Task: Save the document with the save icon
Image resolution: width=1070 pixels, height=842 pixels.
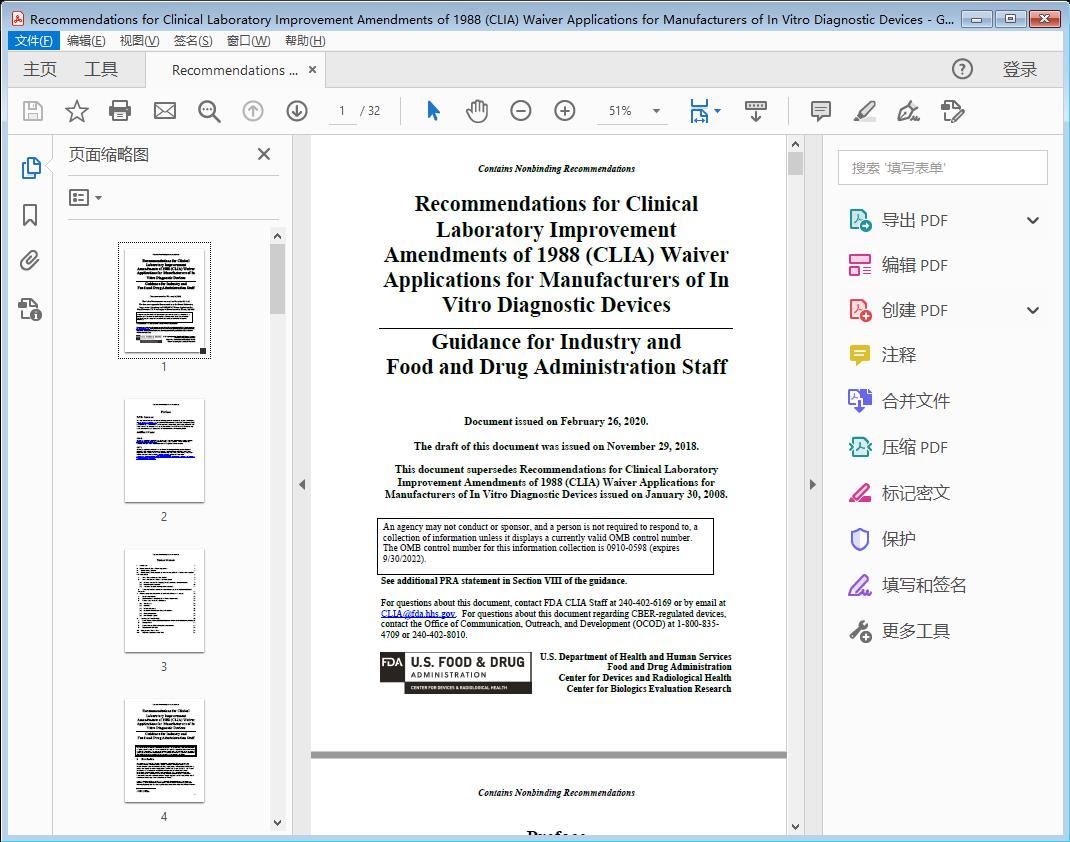Action: tap(32, 111)
